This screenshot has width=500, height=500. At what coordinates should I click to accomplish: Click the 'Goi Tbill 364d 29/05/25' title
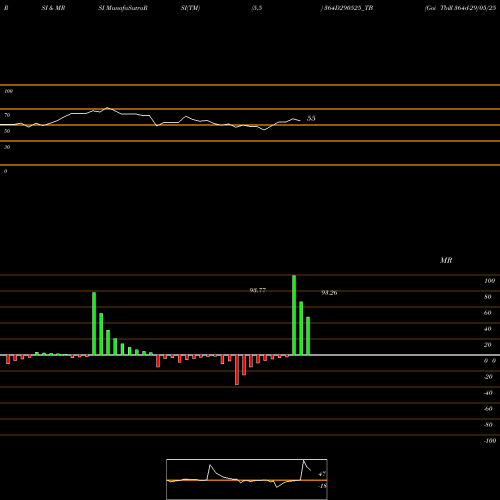[x=460, y=8]
